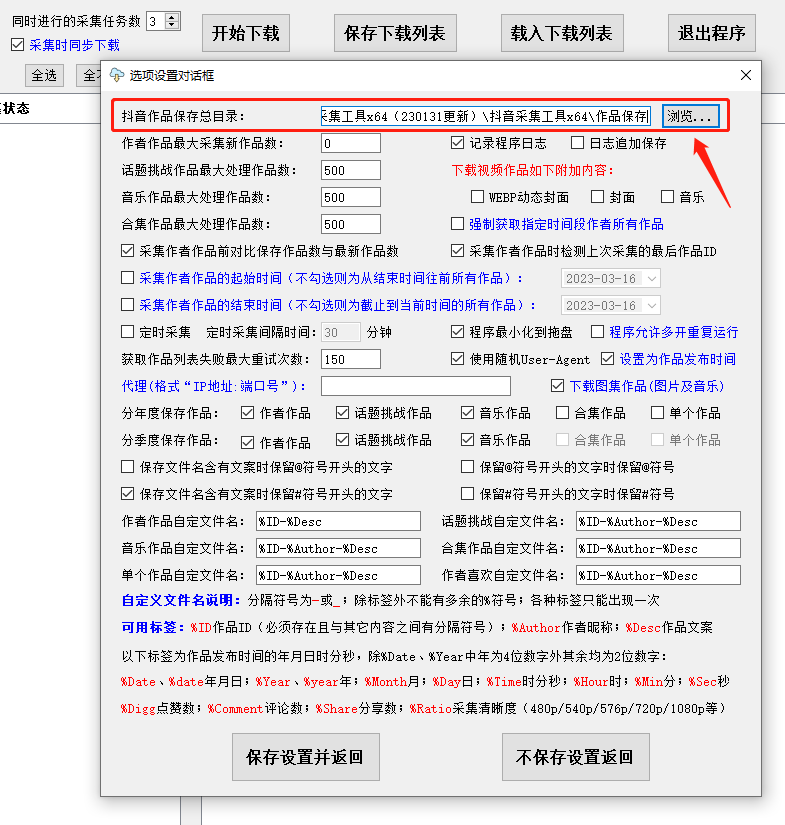This screenshot has width=785, height=825.
Task: Enable 保留#符号开头的文字时保留#符号 checkbox
Action: click(x=467, y=494)
